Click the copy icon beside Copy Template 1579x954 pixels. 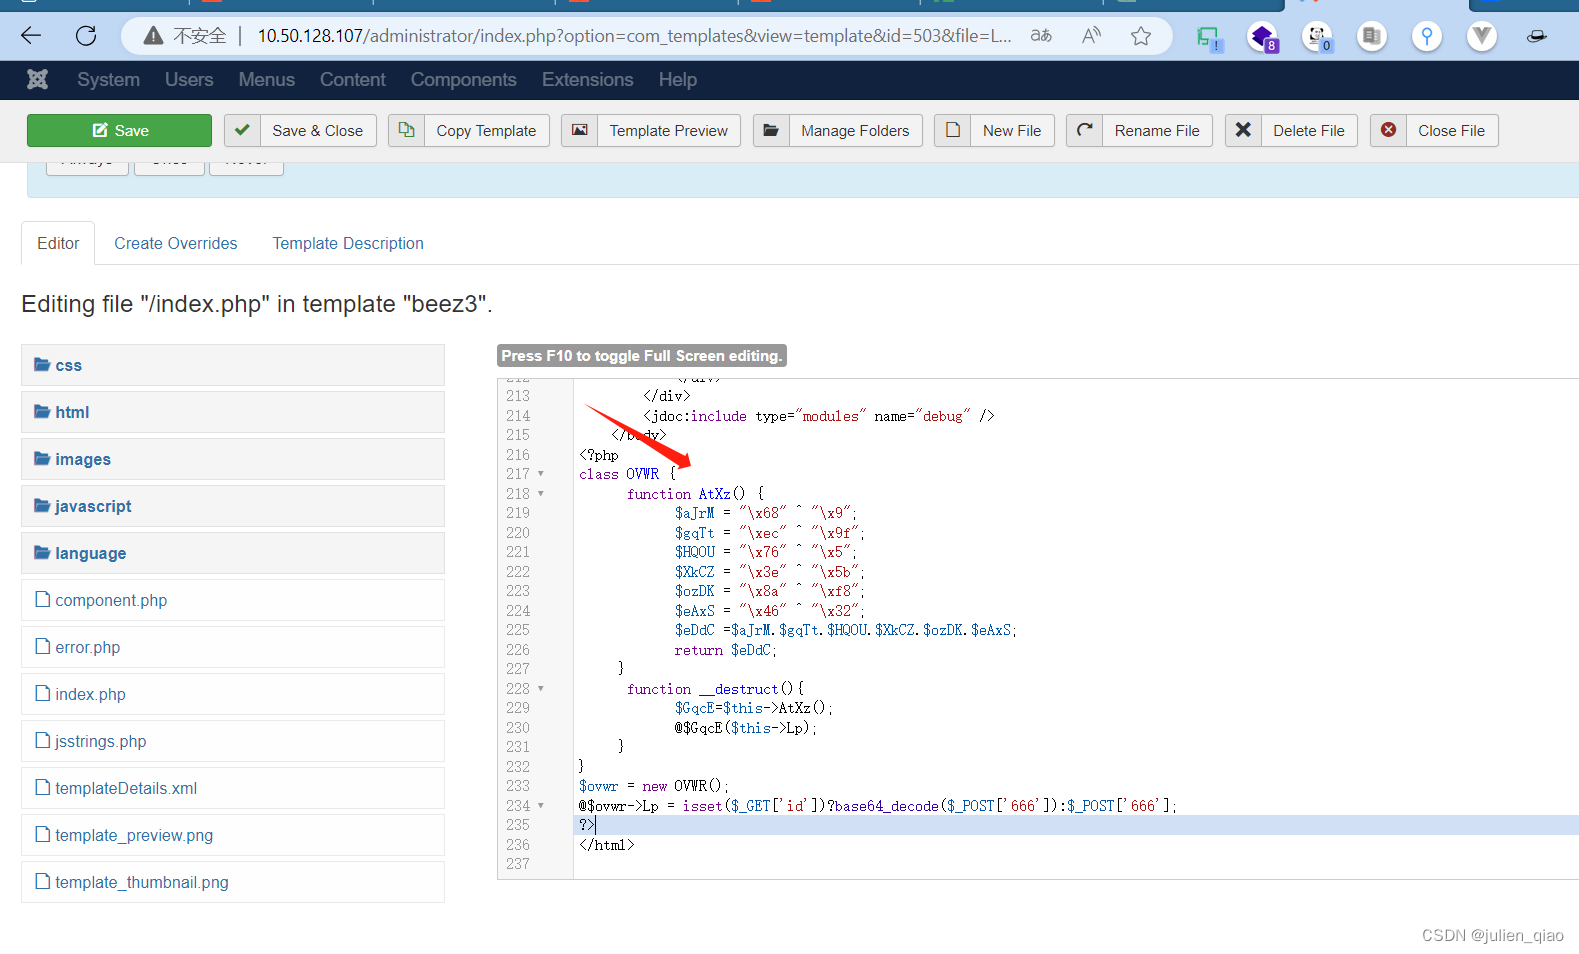coord(406,130)
